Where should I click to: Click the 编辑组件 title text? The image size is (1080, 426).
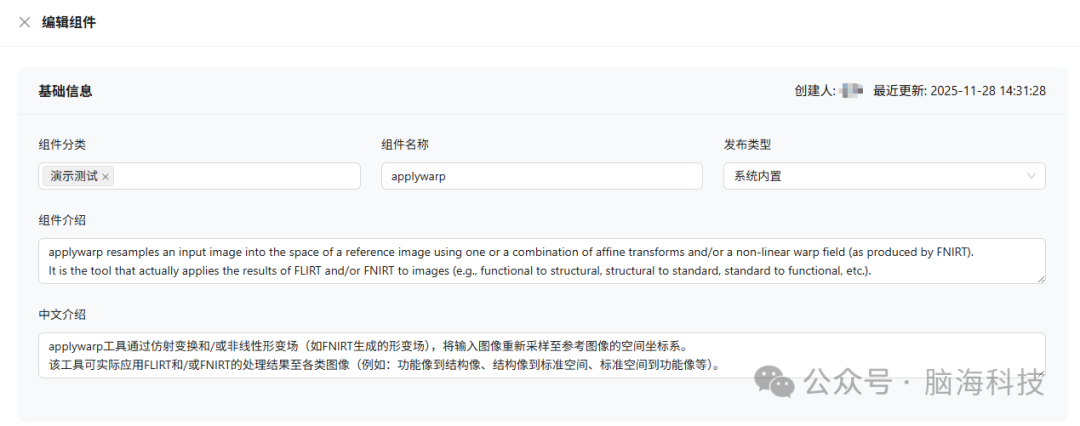[69, 22]
